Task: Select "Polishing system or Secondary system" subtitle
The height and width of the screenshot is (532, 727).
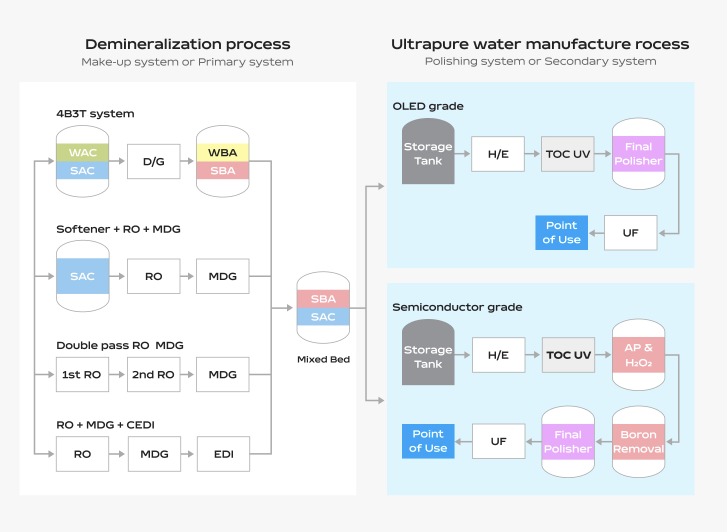Action: (541, 61)
